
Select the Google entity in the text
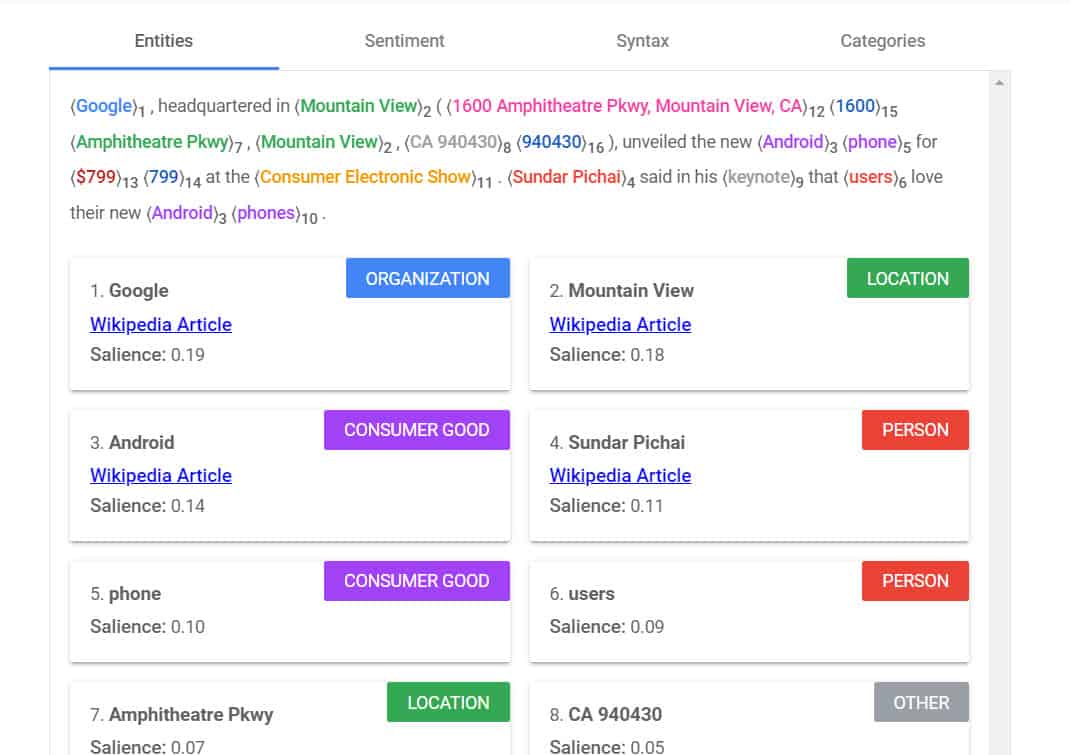coord(103,106)
